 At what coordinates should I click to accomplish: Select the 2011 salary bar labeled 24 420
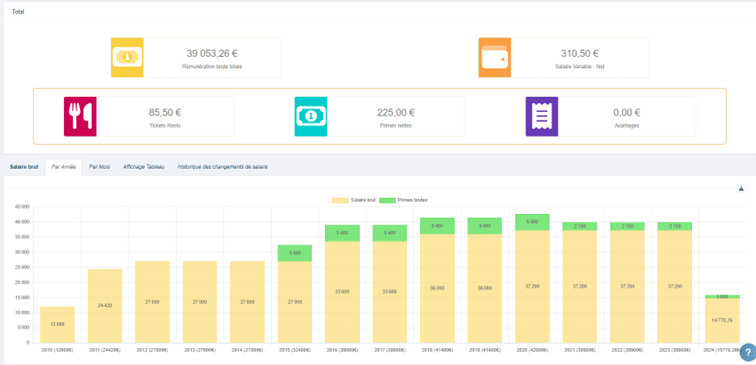(x=105, y=306)
